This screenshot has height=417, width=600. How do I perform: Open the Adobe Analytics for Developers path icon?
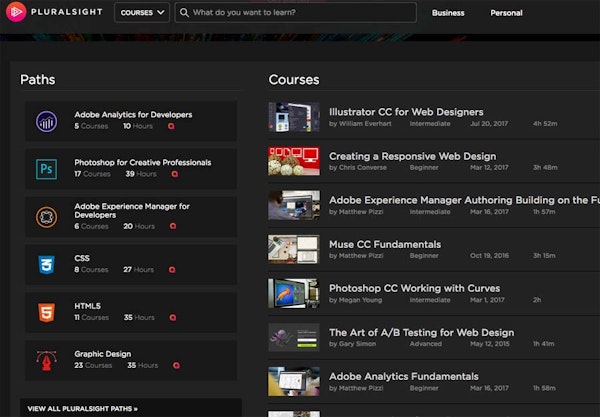46,121
